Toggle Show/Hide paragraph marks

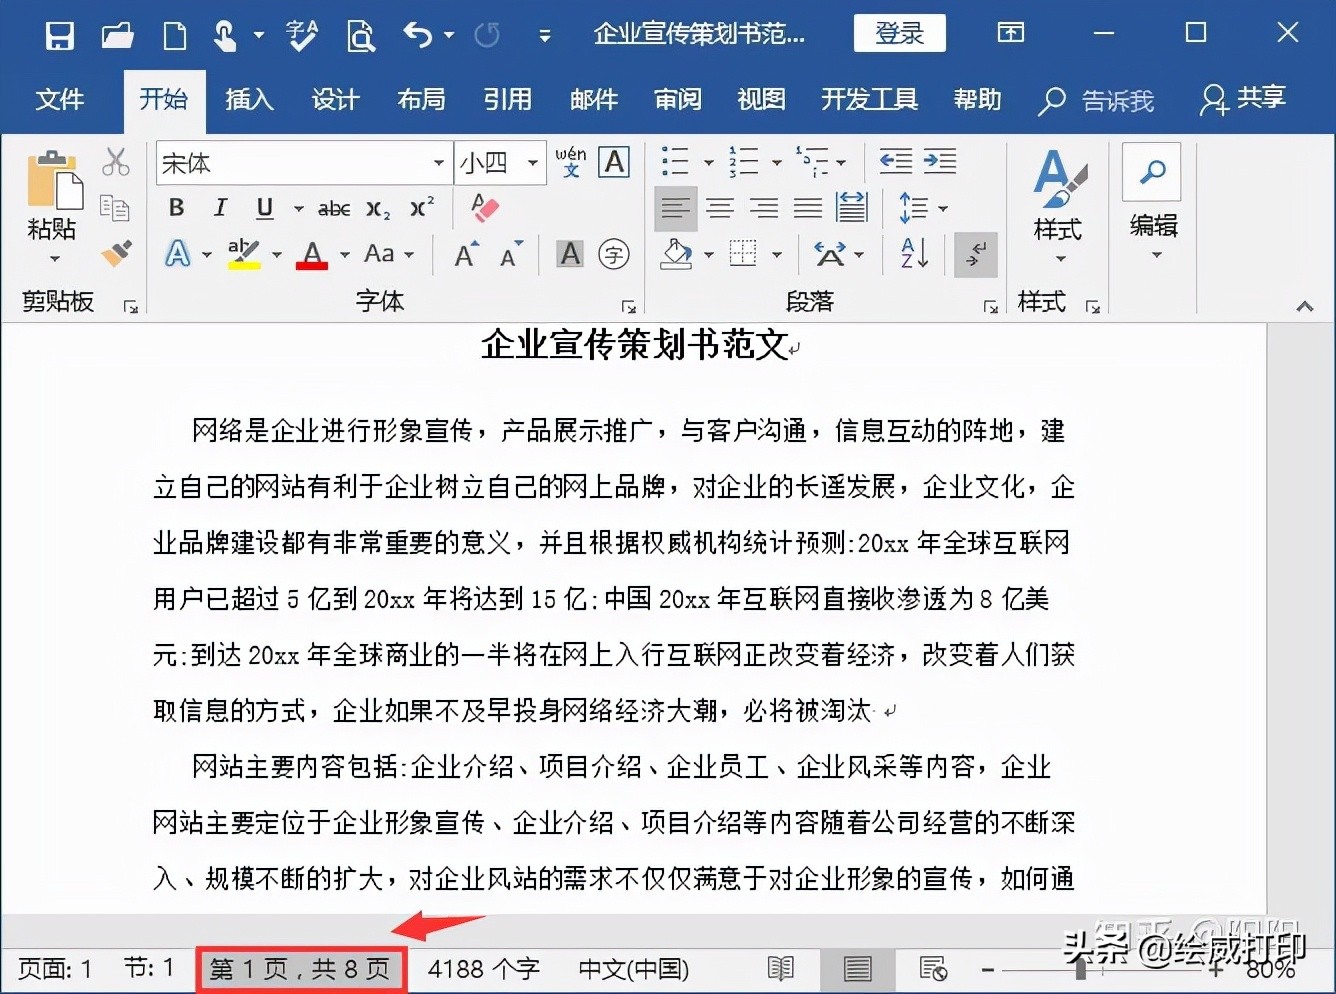[x=974, y=254]
